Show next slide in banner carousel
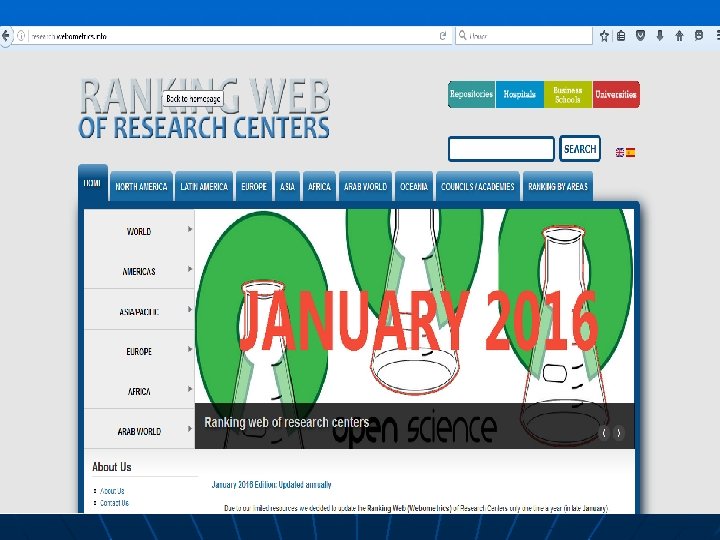720x540 pixels. click(619, 433)
